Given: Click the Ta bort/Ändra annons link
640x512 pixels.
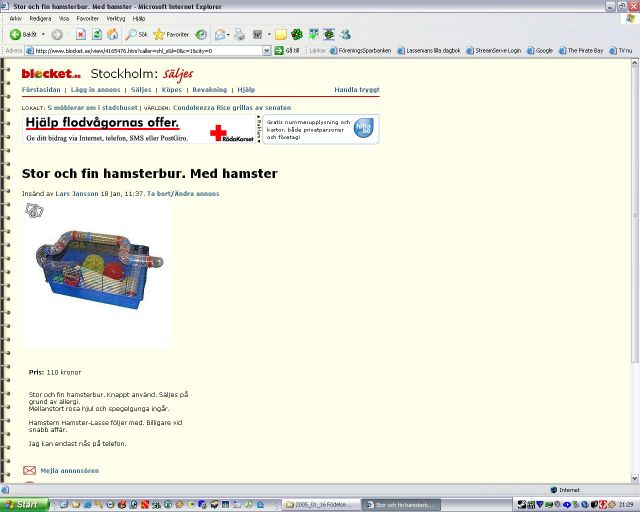Looking at the screenshot, I should click(x=183, y=194).
